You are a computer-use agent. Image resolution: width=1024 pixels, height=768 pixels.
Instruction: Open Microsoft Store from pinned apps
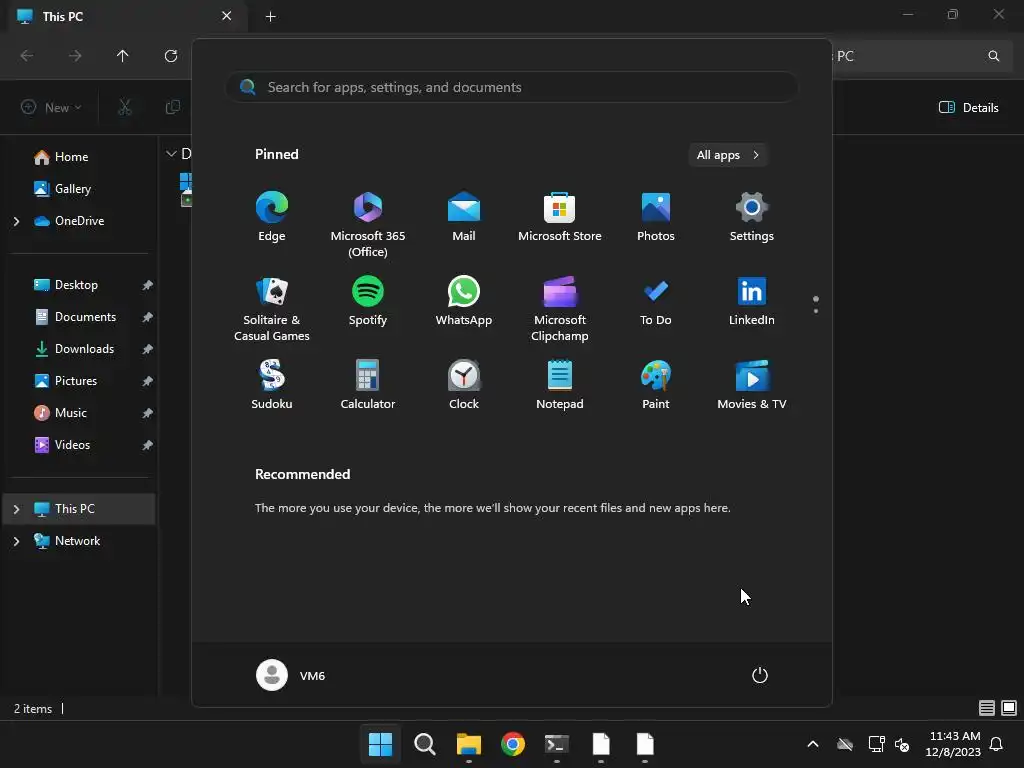point(560,217)
